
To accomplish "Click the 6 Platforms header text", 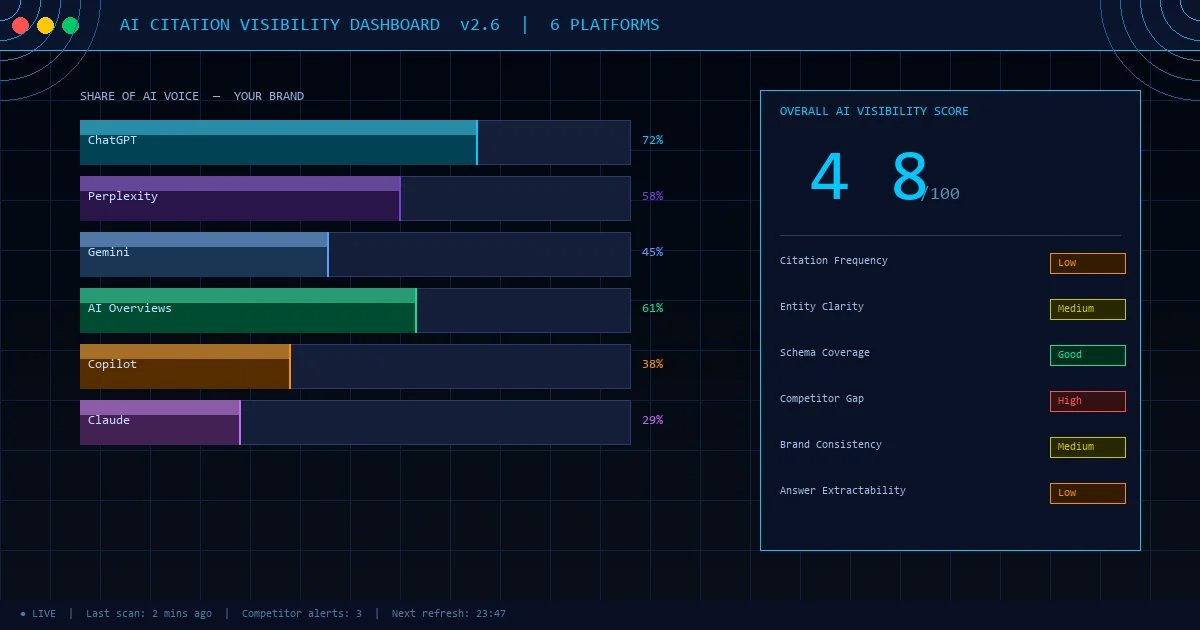I will (x=604, y=25).
